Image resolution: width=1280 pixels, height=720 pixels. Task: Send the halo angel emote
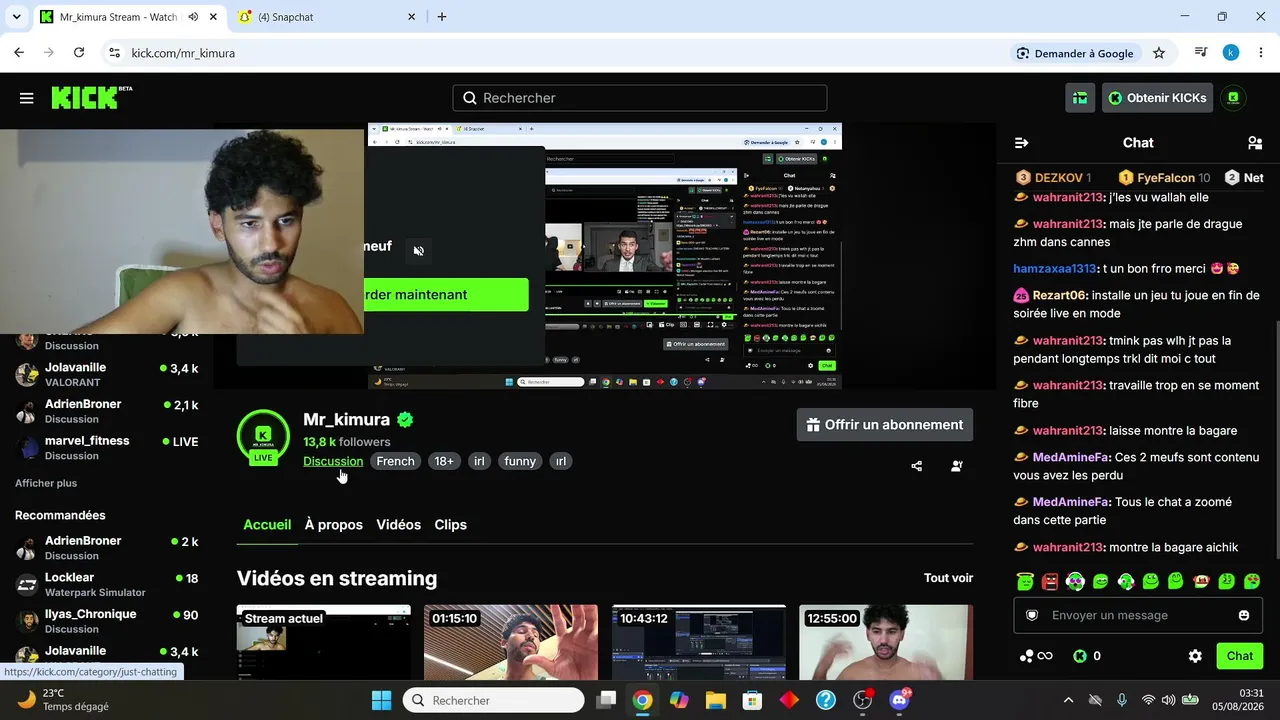pos(1024,581)
